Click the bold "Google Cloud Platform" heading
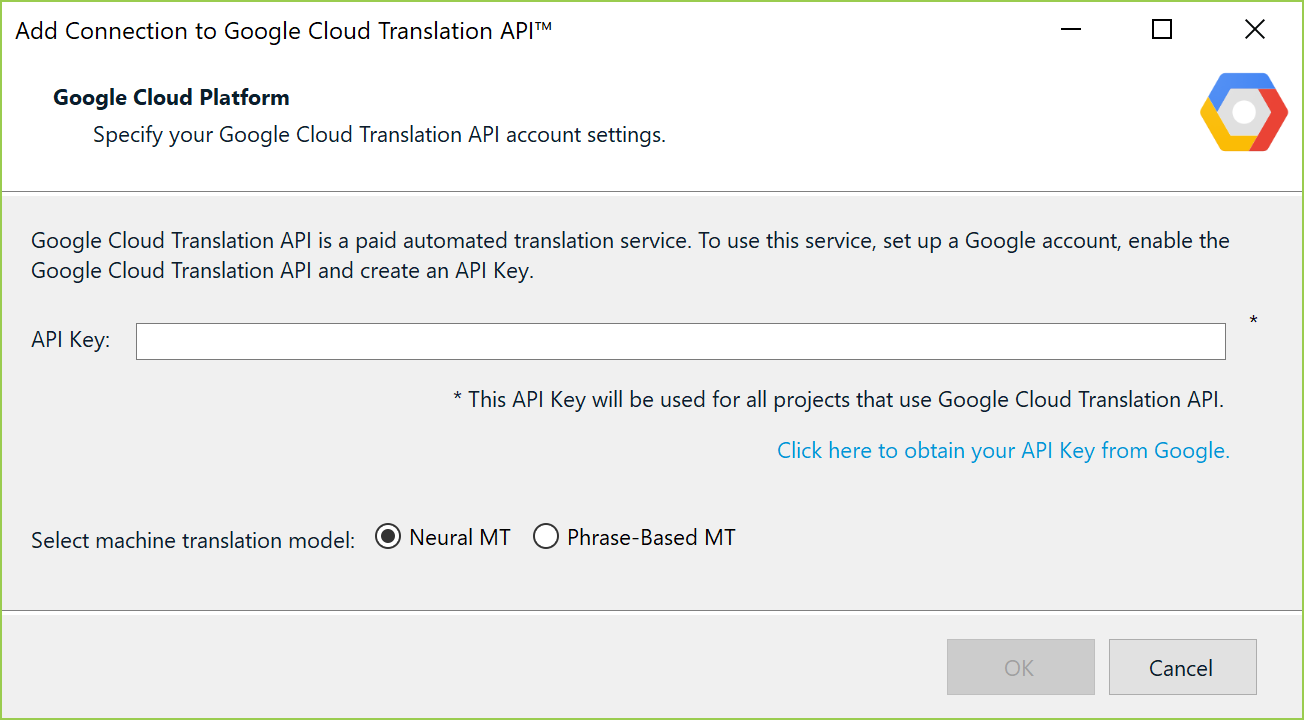This screenshot has height=720, width=1304. pos(171,98)
